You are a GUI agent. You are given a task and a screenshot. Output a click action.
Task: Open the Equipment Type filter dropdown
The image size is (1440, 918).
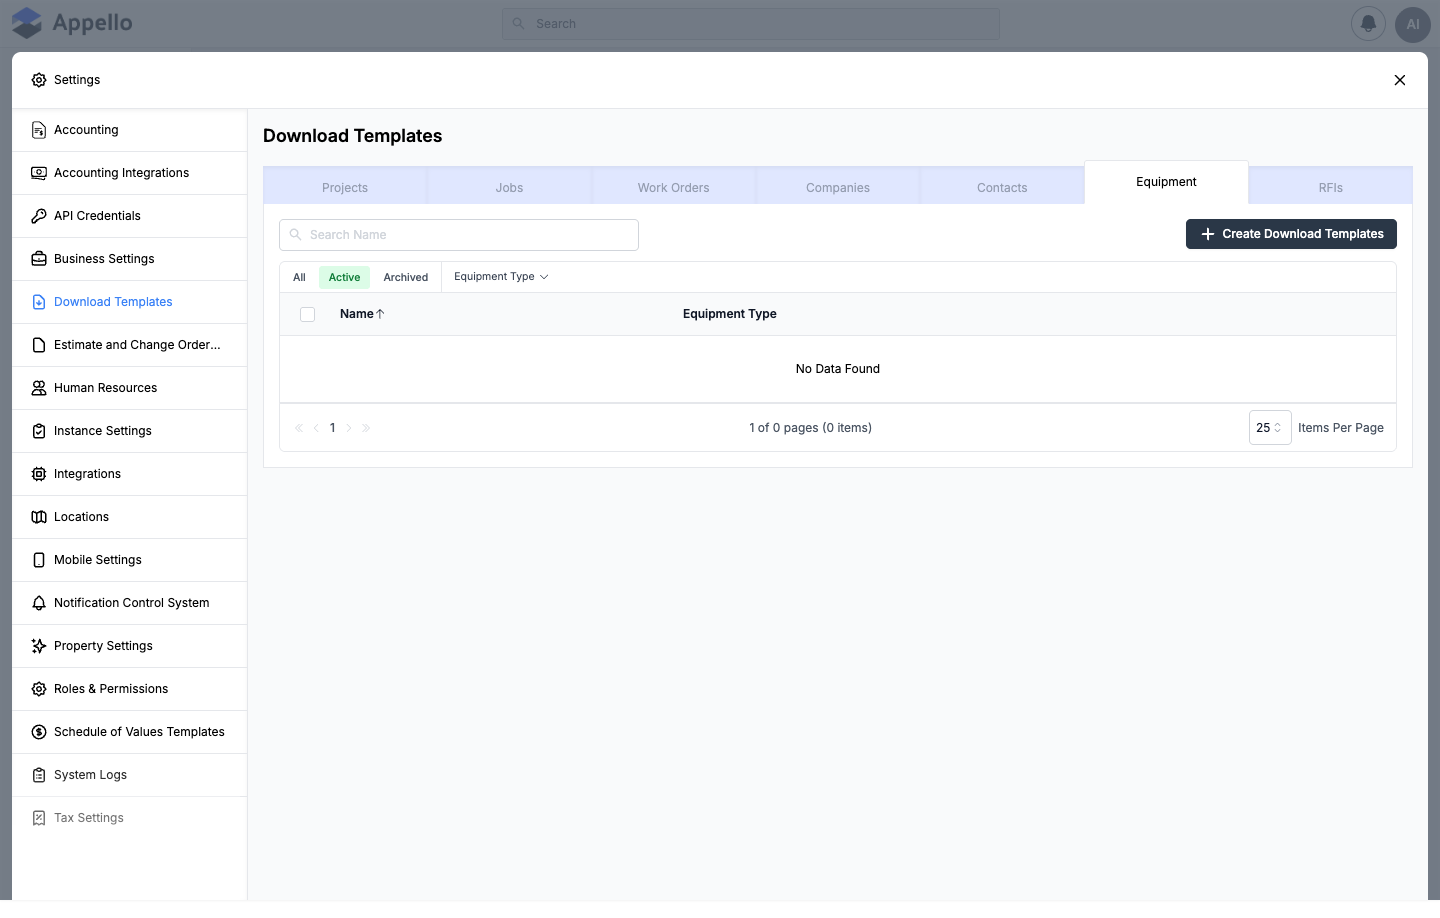click(x=501, y=277)
